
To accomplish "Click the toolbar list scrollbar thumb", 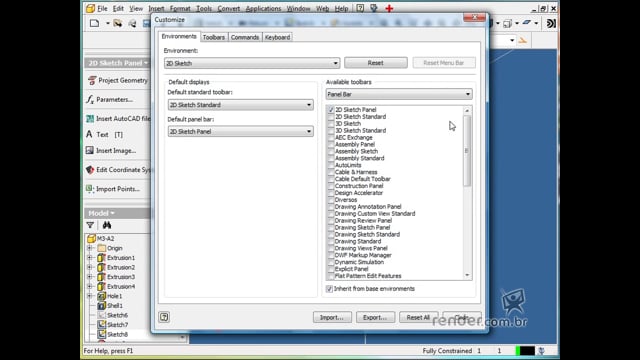I will (467, 151).
